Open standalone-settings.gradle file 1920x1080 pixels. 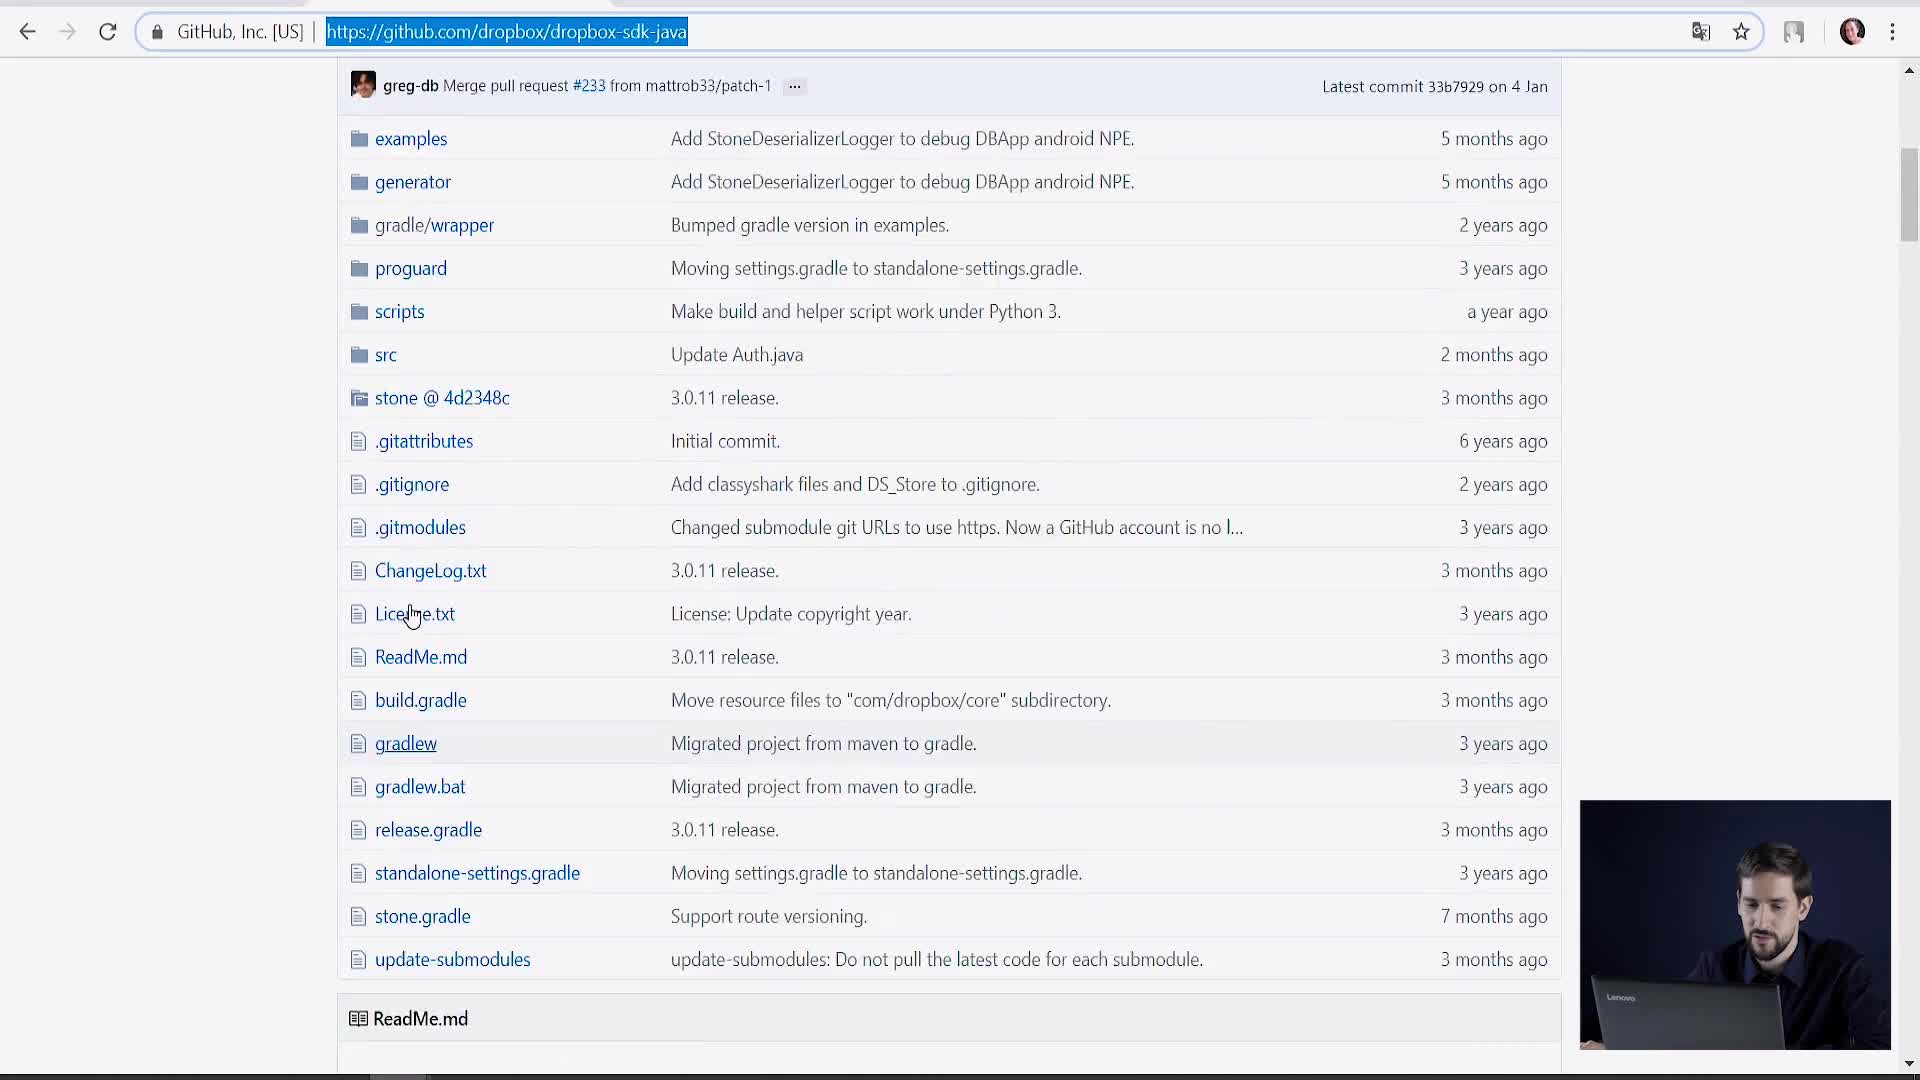coord(477,873)
